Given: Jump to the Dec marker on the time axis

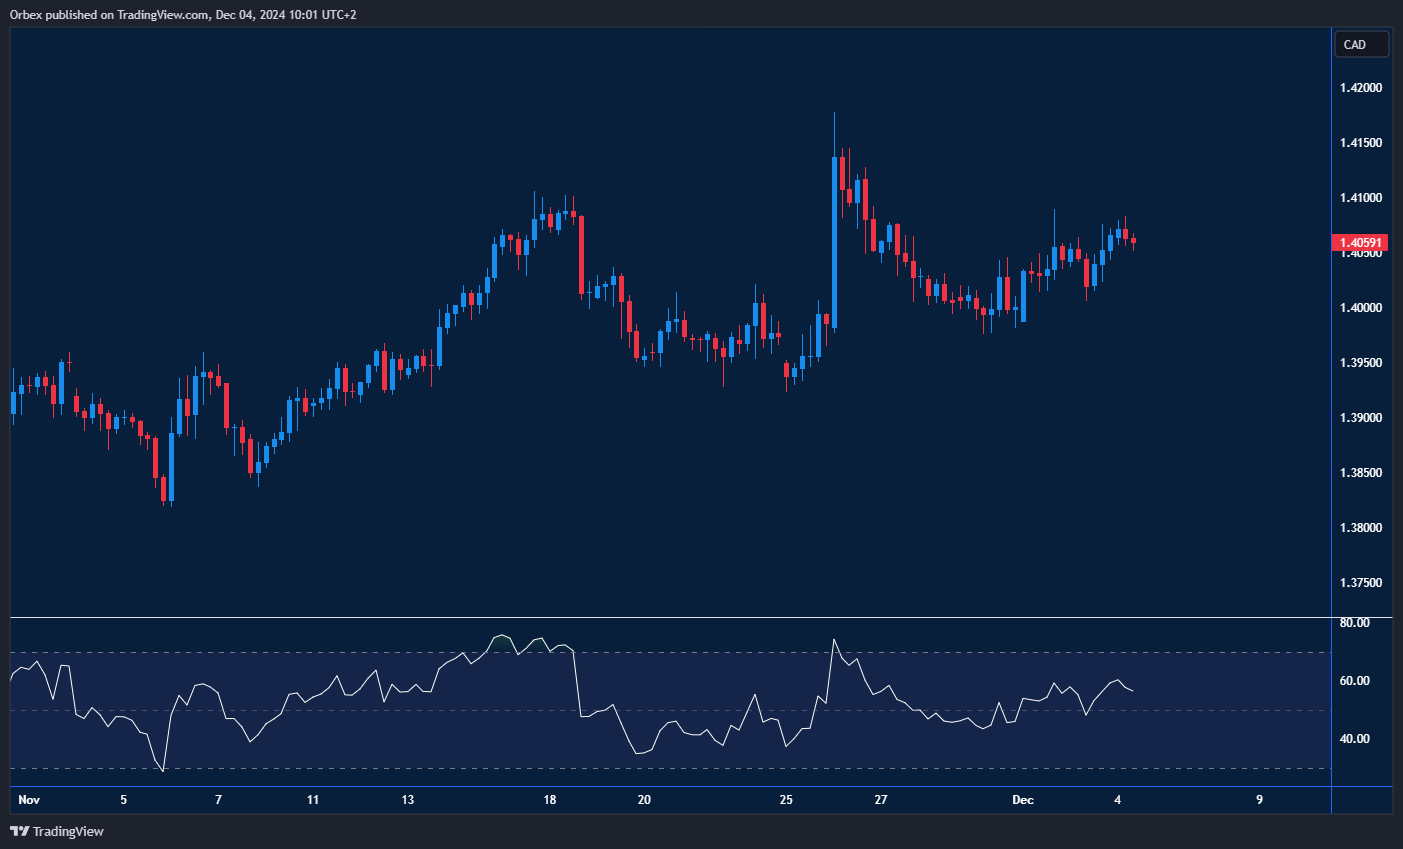Looking at the screenshot, I should point(1022,800).
